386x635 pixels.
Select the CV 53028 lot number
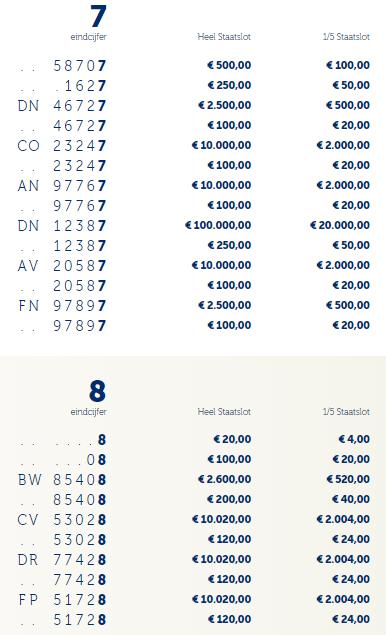pyautogui.click(x=62, y=520)
